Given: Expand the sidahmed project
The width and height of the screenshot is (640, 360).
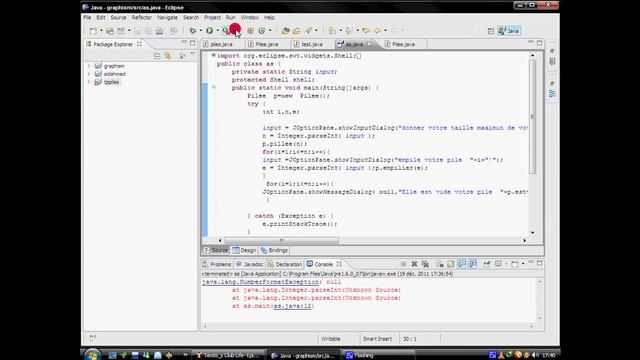Looking at the screenshot, I should click(x=89, y=74).
